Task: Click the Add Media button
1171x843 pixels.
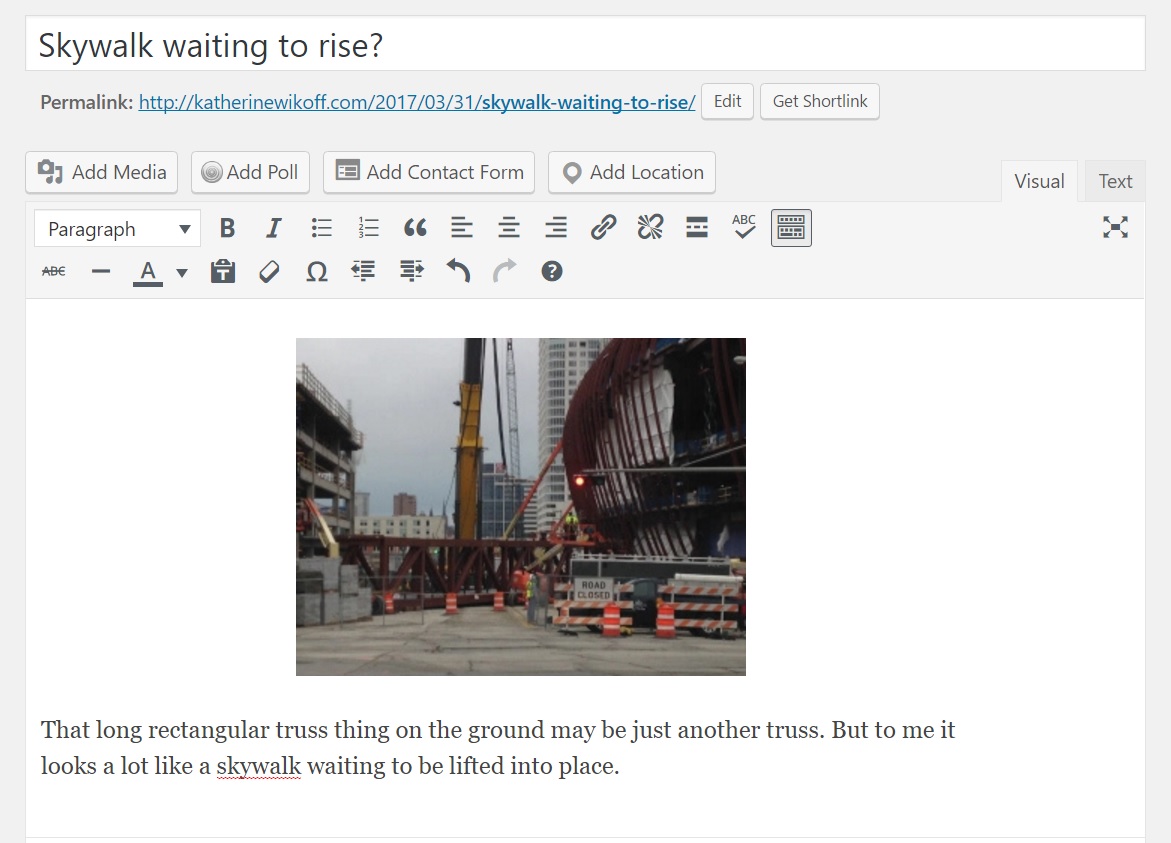Action: [102, 172]
